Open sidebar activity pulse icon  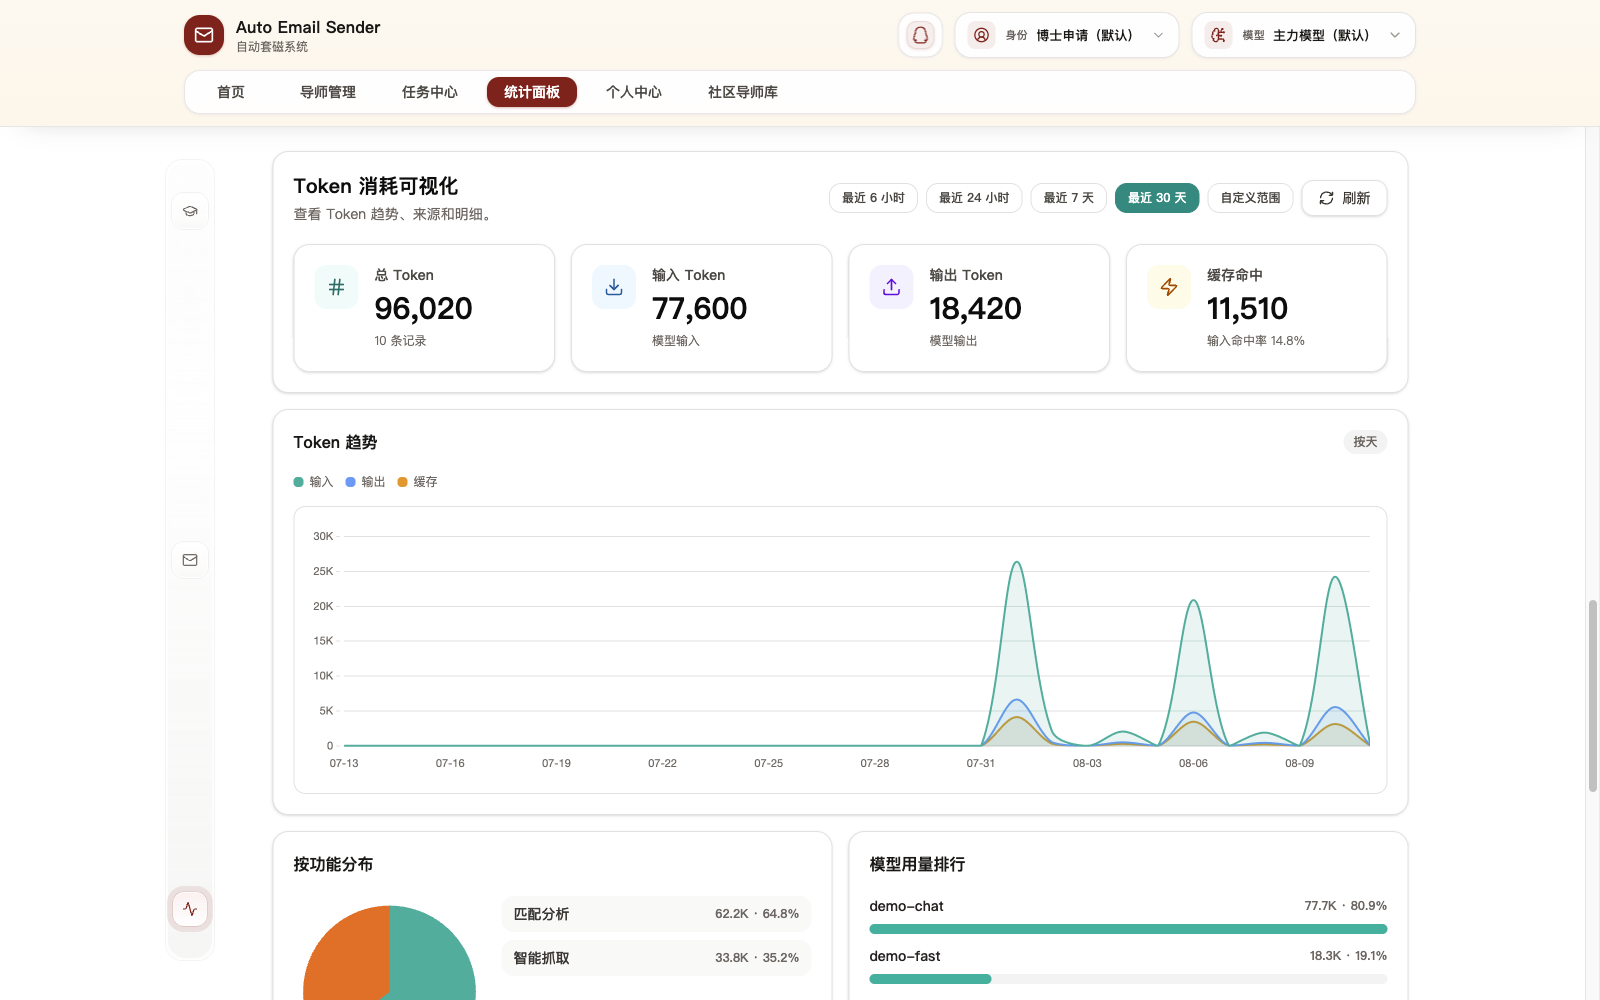coord(190,909)
